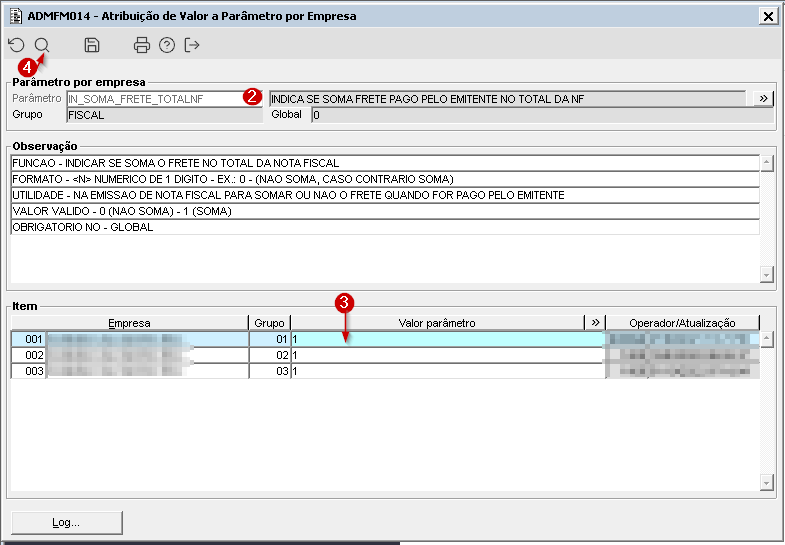The width and height of the screenshot is (785, 545).
Task: Select the FORMATO observation line
Action: tap(385, 179)
